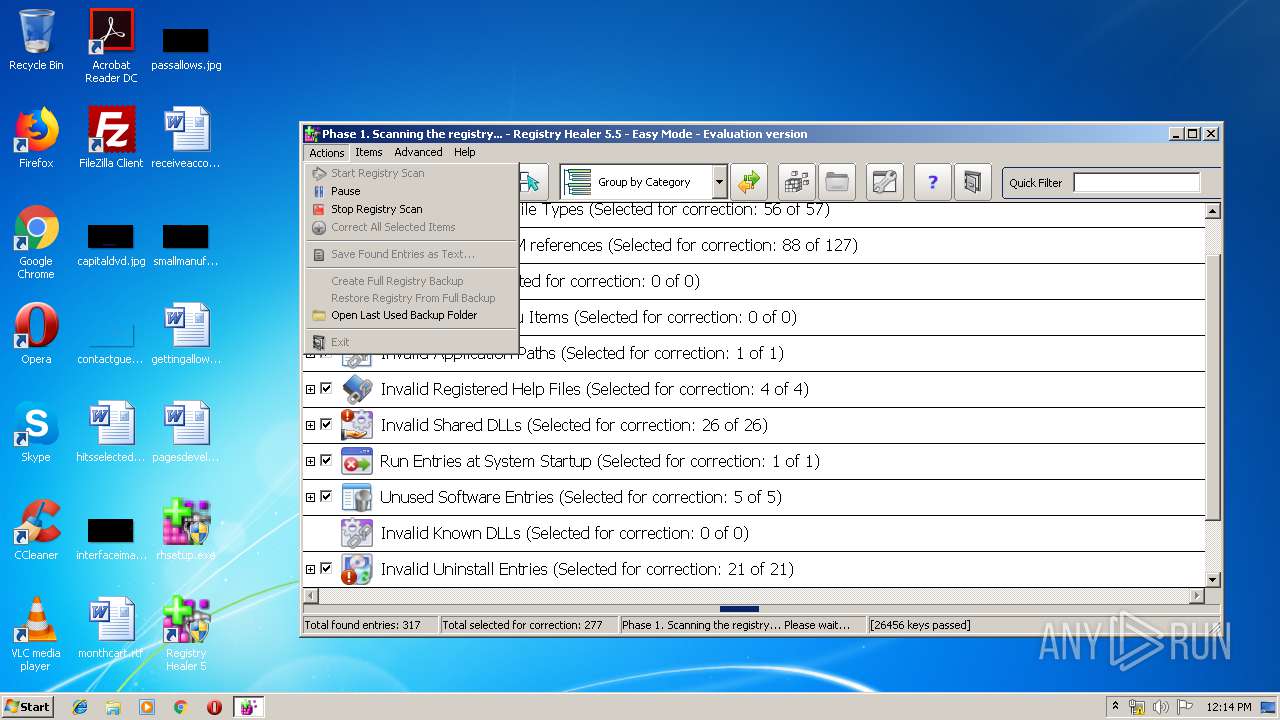Image resolution: width=1280 pixels, height=720 pixels.
Task: Click the Unused Software Entries icon
Action: [x=357, y=497]
